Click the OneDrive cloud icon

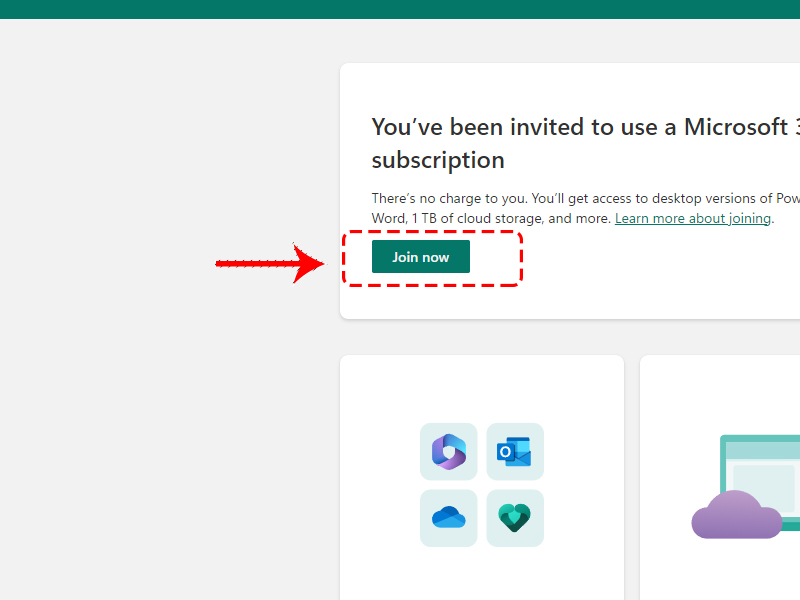(448, 518)
